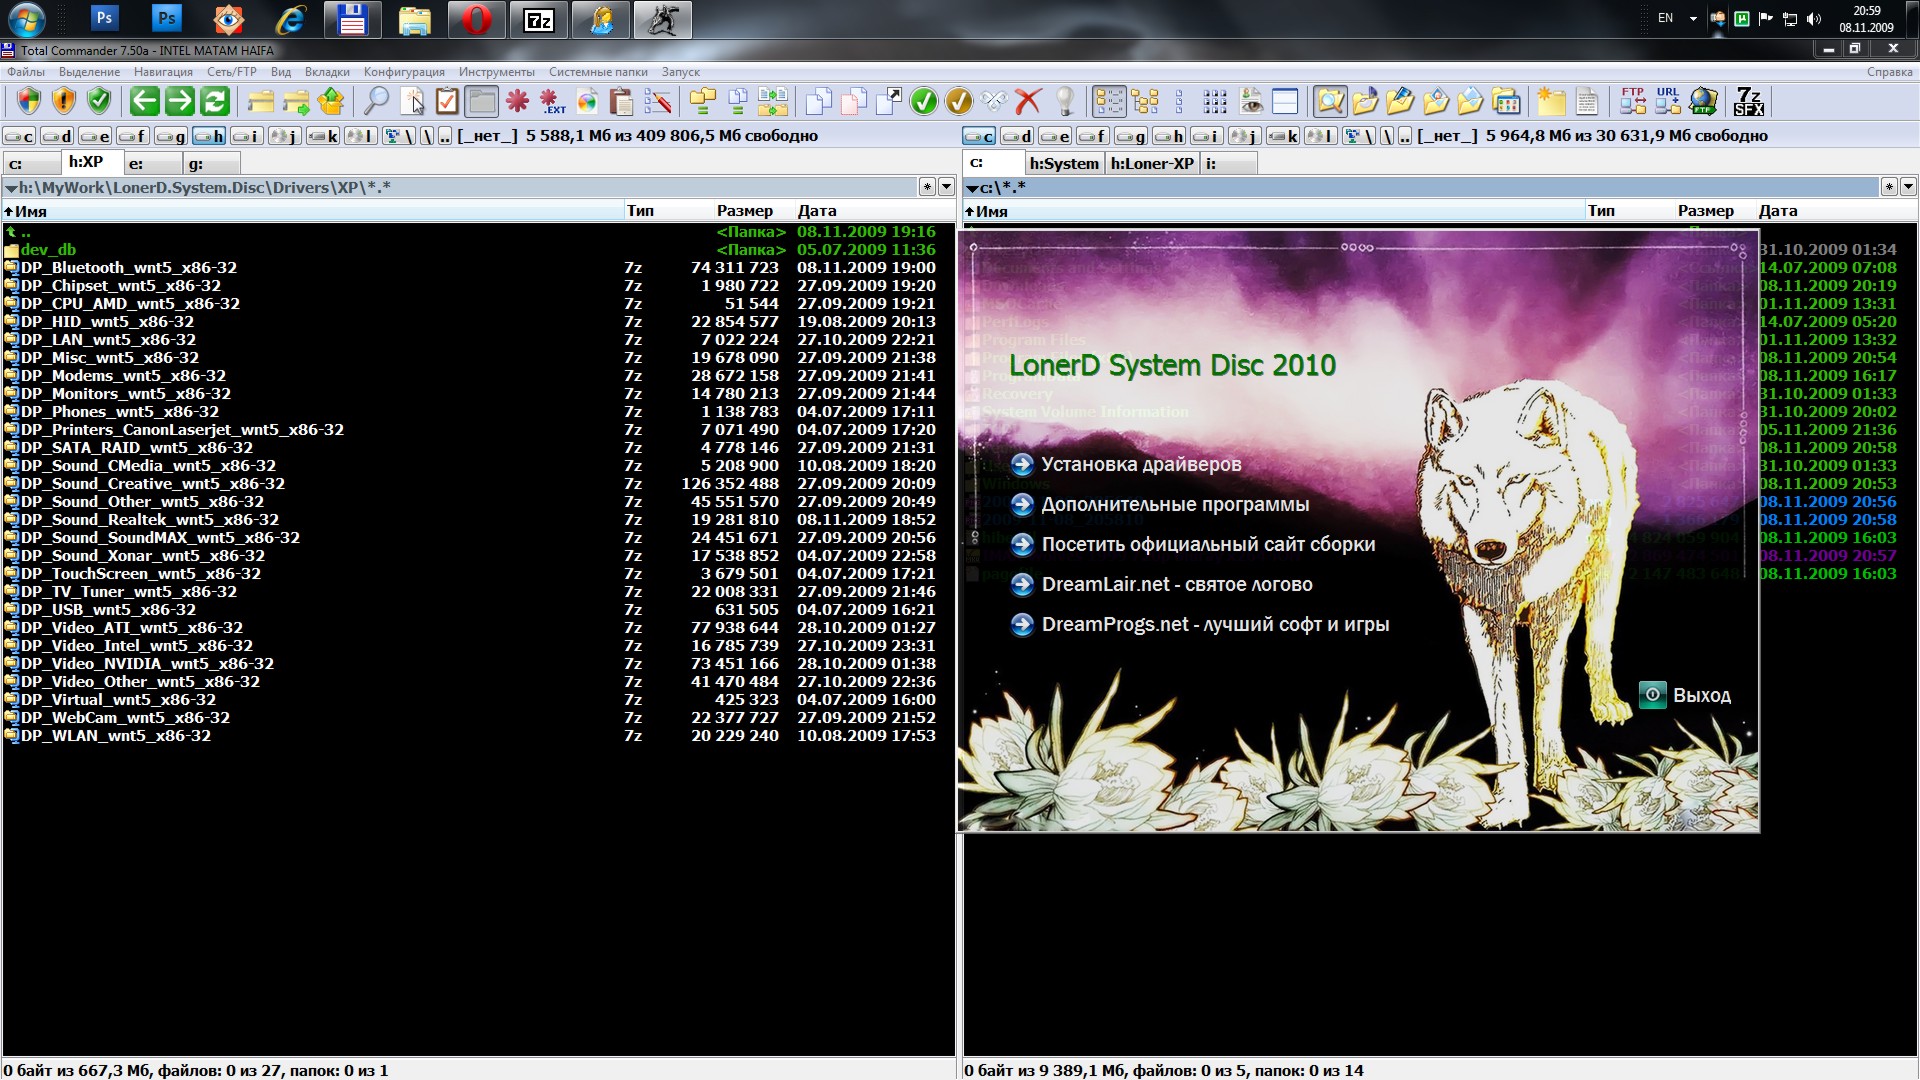The width and height of the screenshot is (1920, 1080).
Task: Open left panel path history dropdown arrow
Action: [946, 187]
